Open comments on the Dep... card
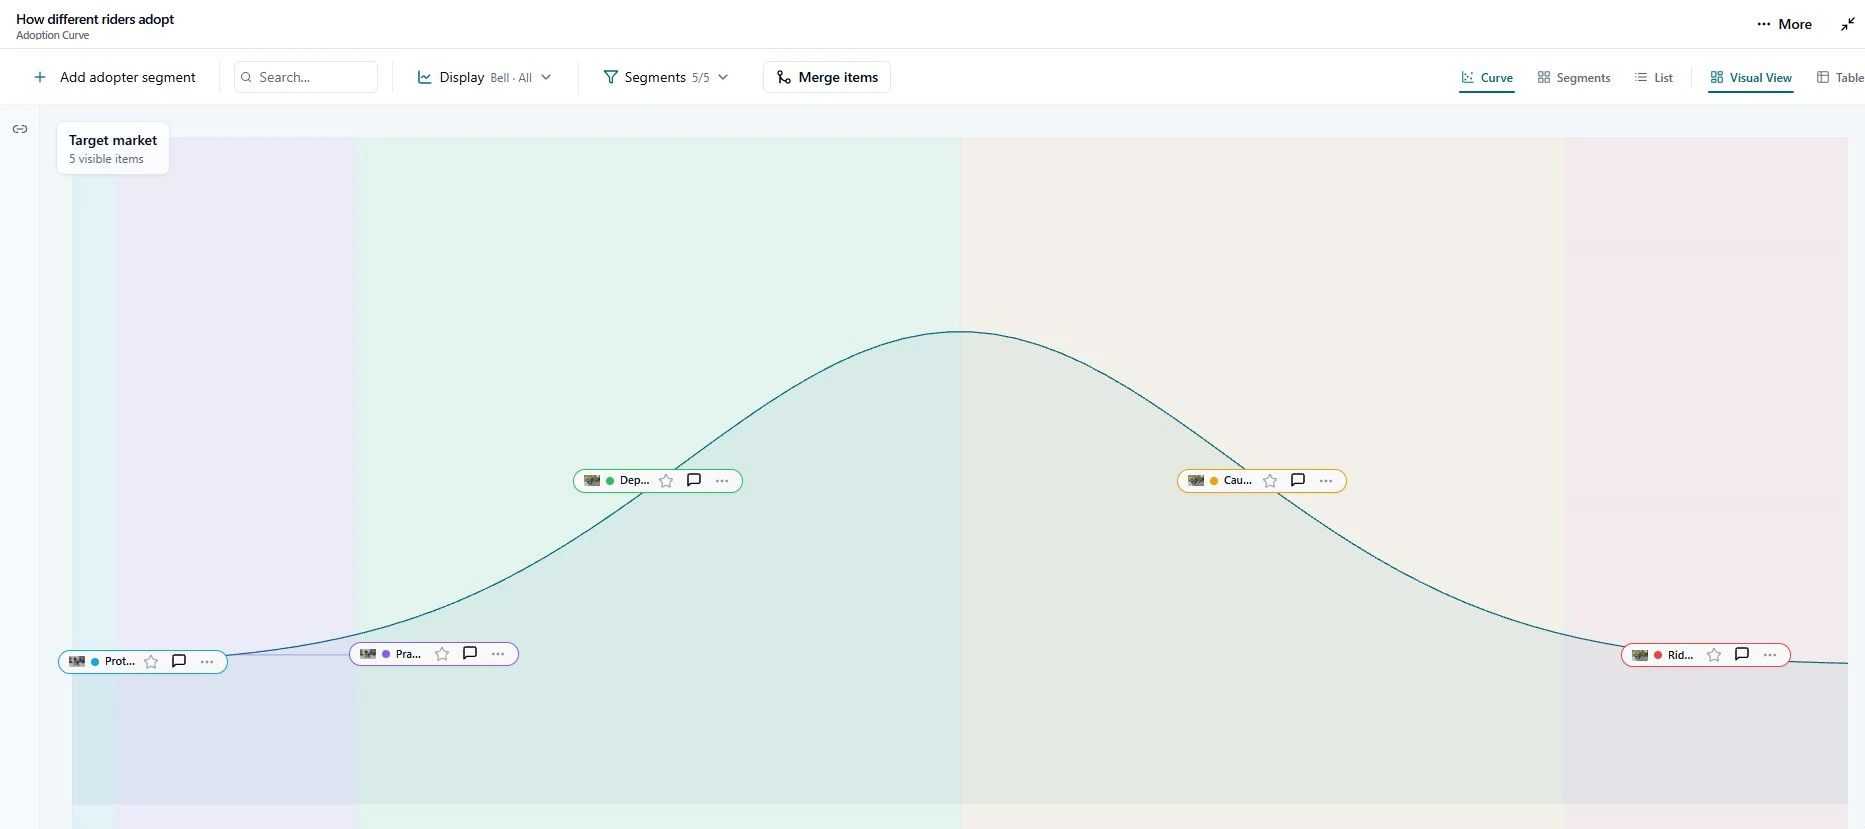 (694, 480)
